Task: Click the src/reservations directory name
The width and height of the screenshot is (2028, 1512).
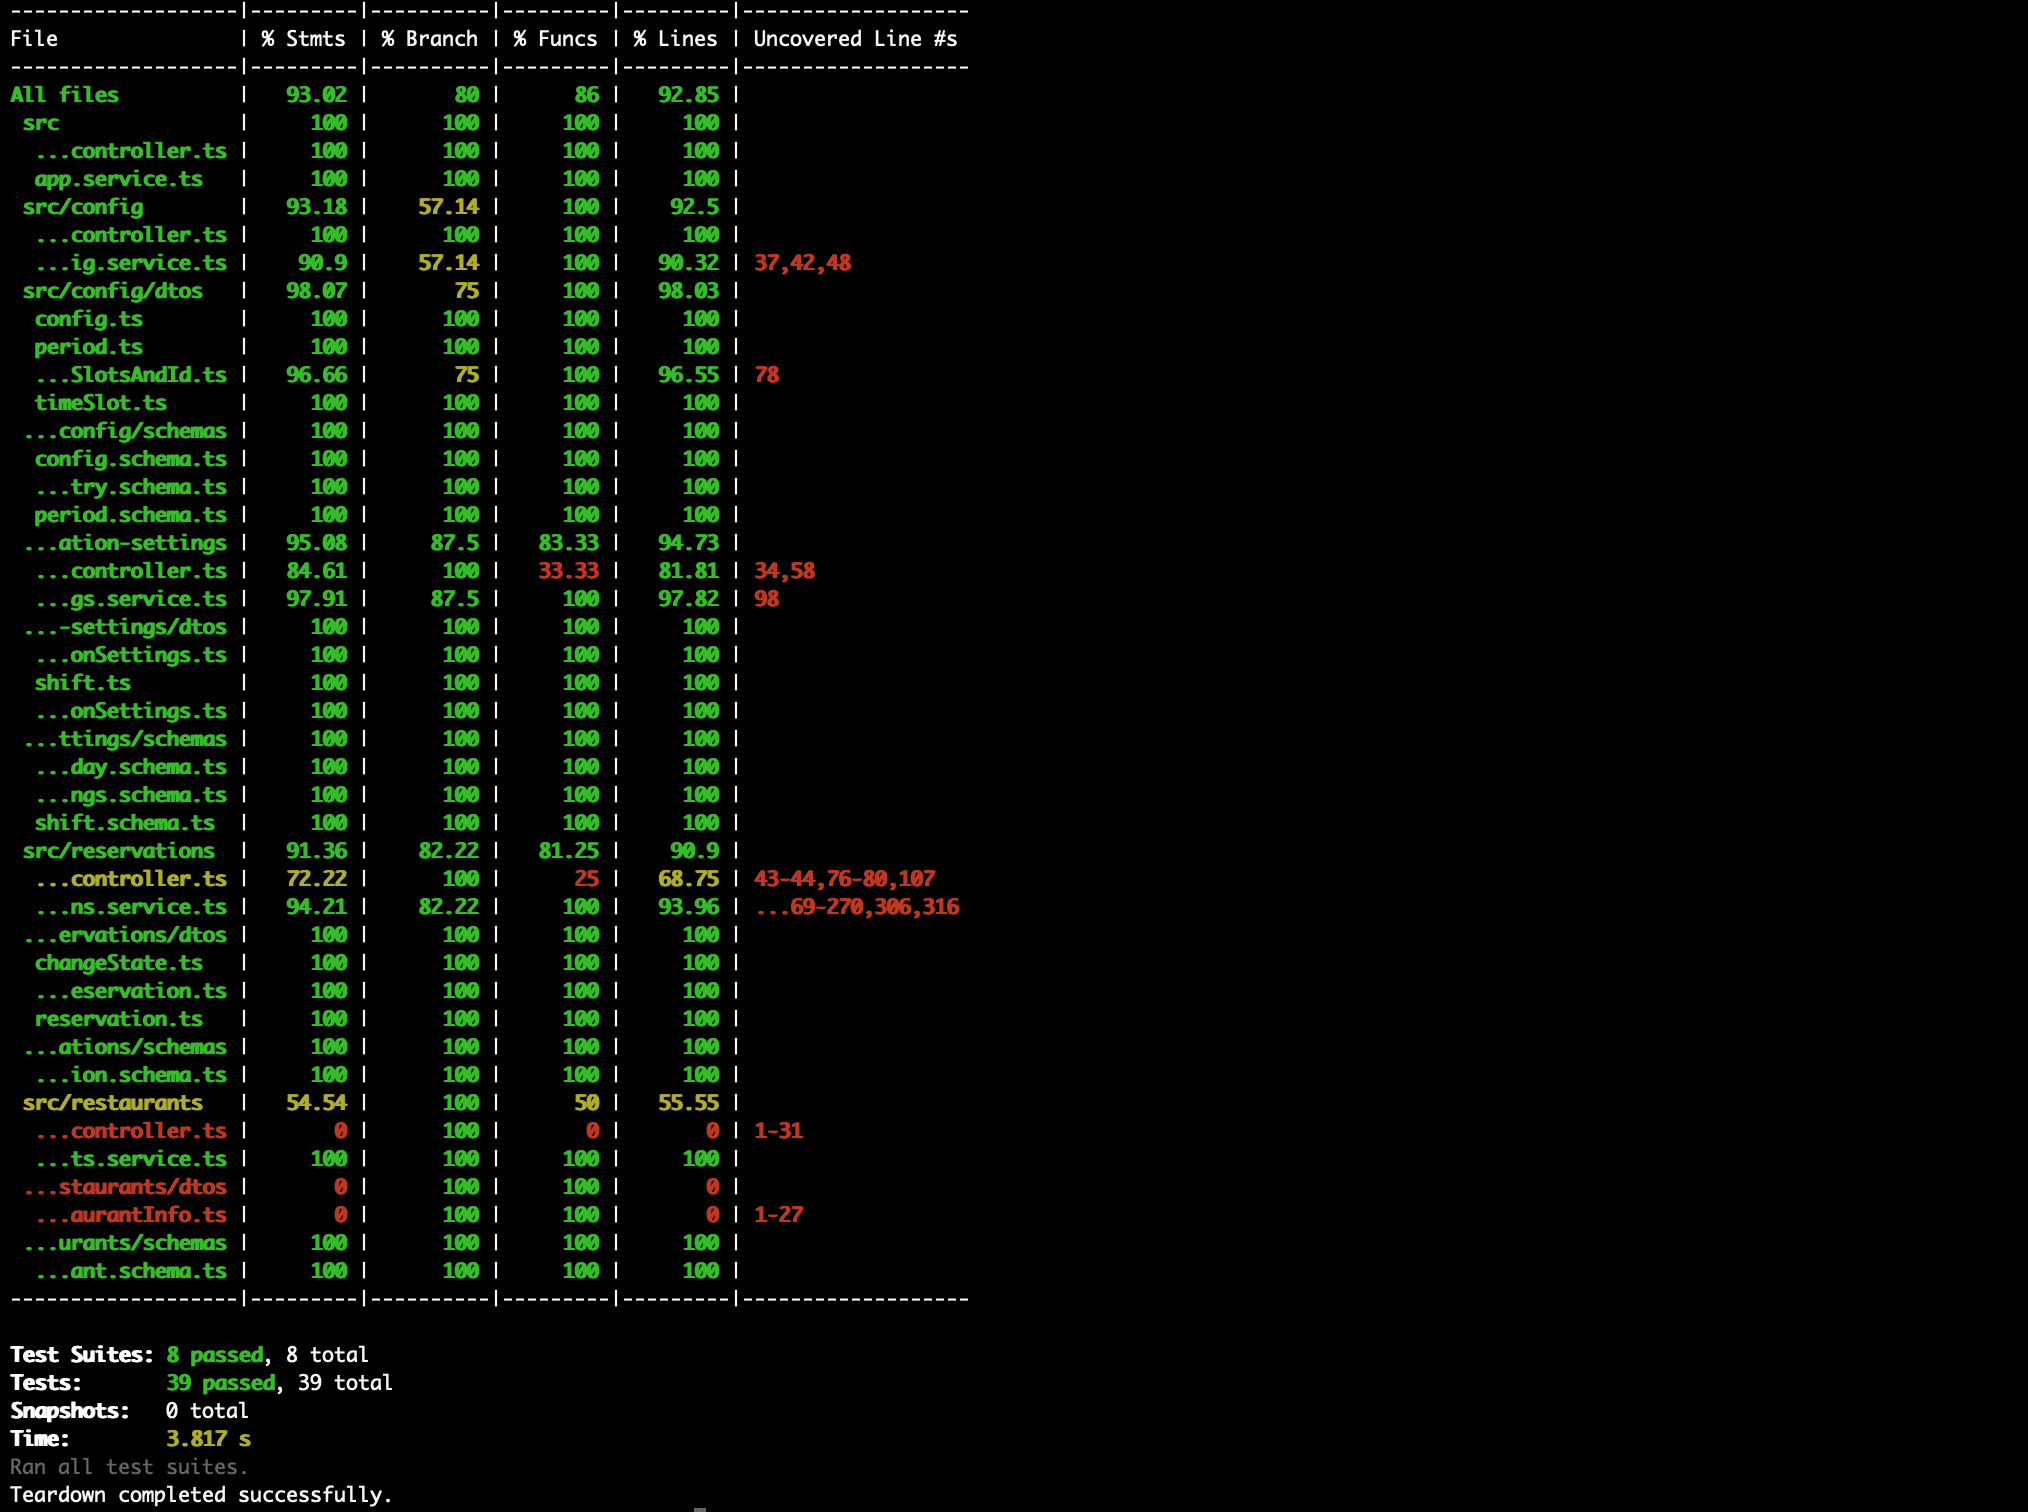Action: click(x=118, y=851)
